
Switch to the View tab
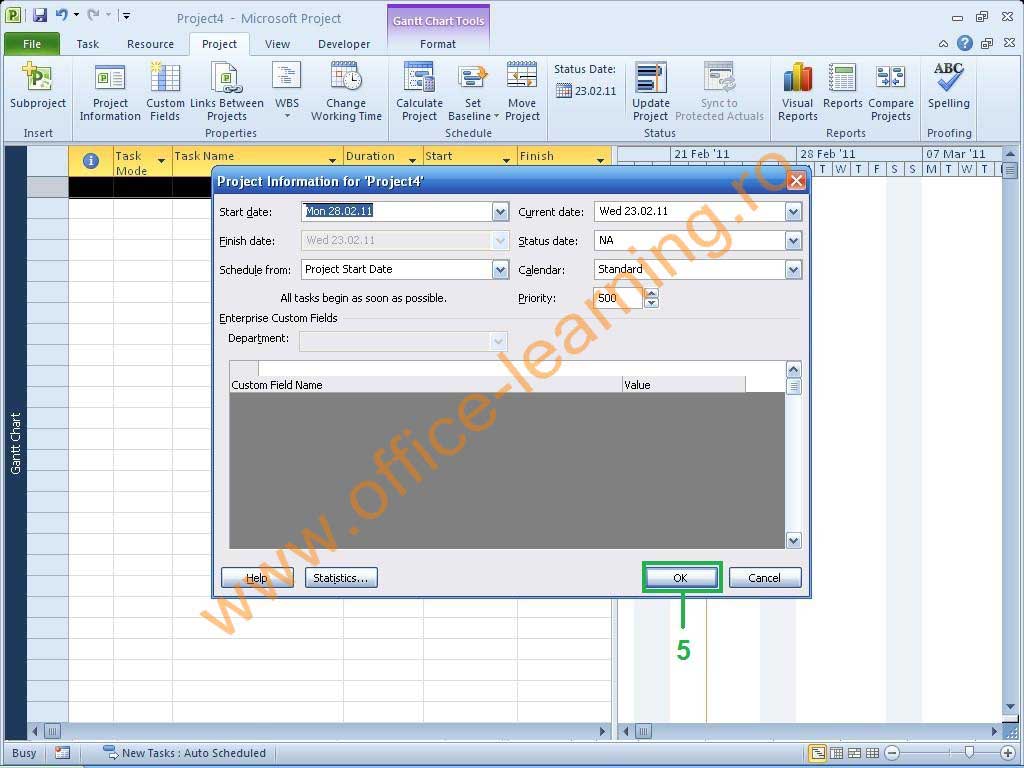pyautogui.click(x=277, y=44)
